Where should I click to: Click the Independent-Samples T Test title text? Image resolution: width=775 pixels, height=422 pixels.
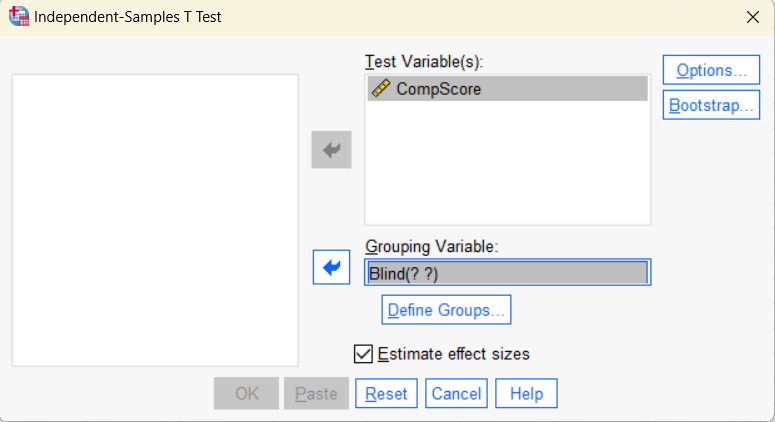[128, 17]
